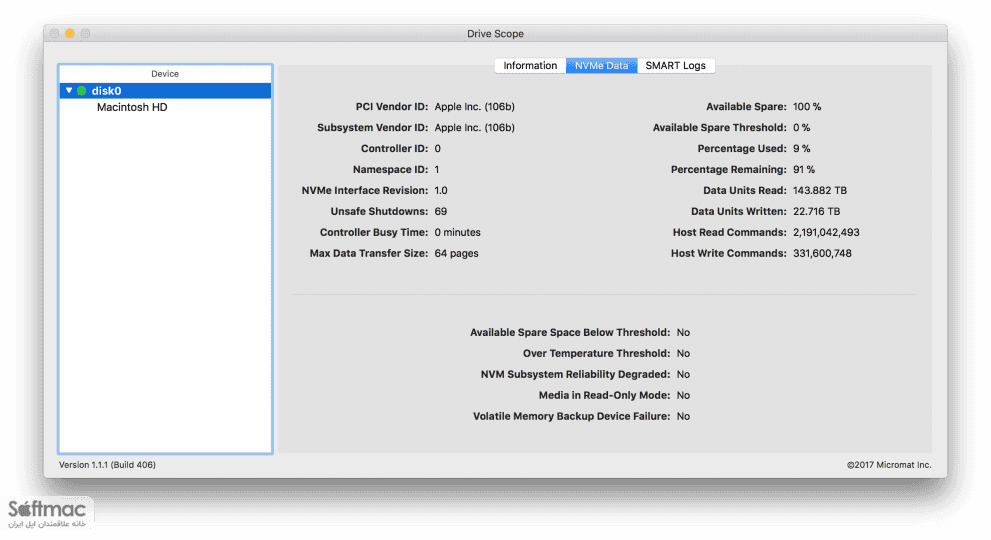
Task: Select the NVMe Data tab
Action: point(601,66)
